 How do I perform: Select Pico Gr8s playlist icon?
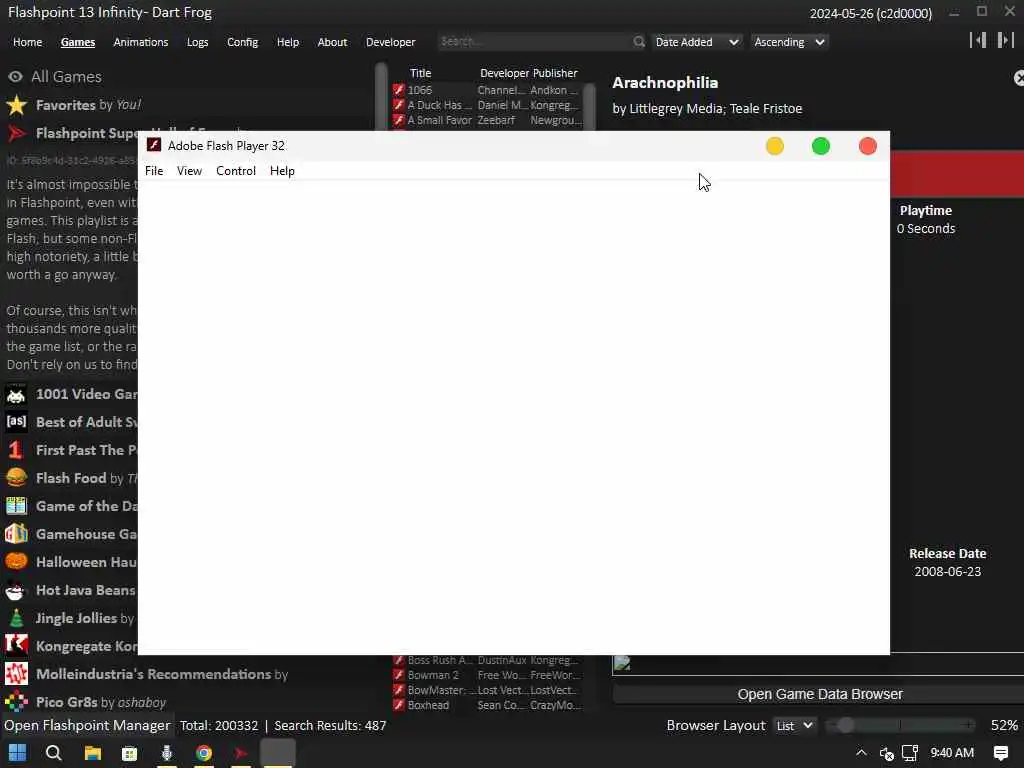(16, 702)
